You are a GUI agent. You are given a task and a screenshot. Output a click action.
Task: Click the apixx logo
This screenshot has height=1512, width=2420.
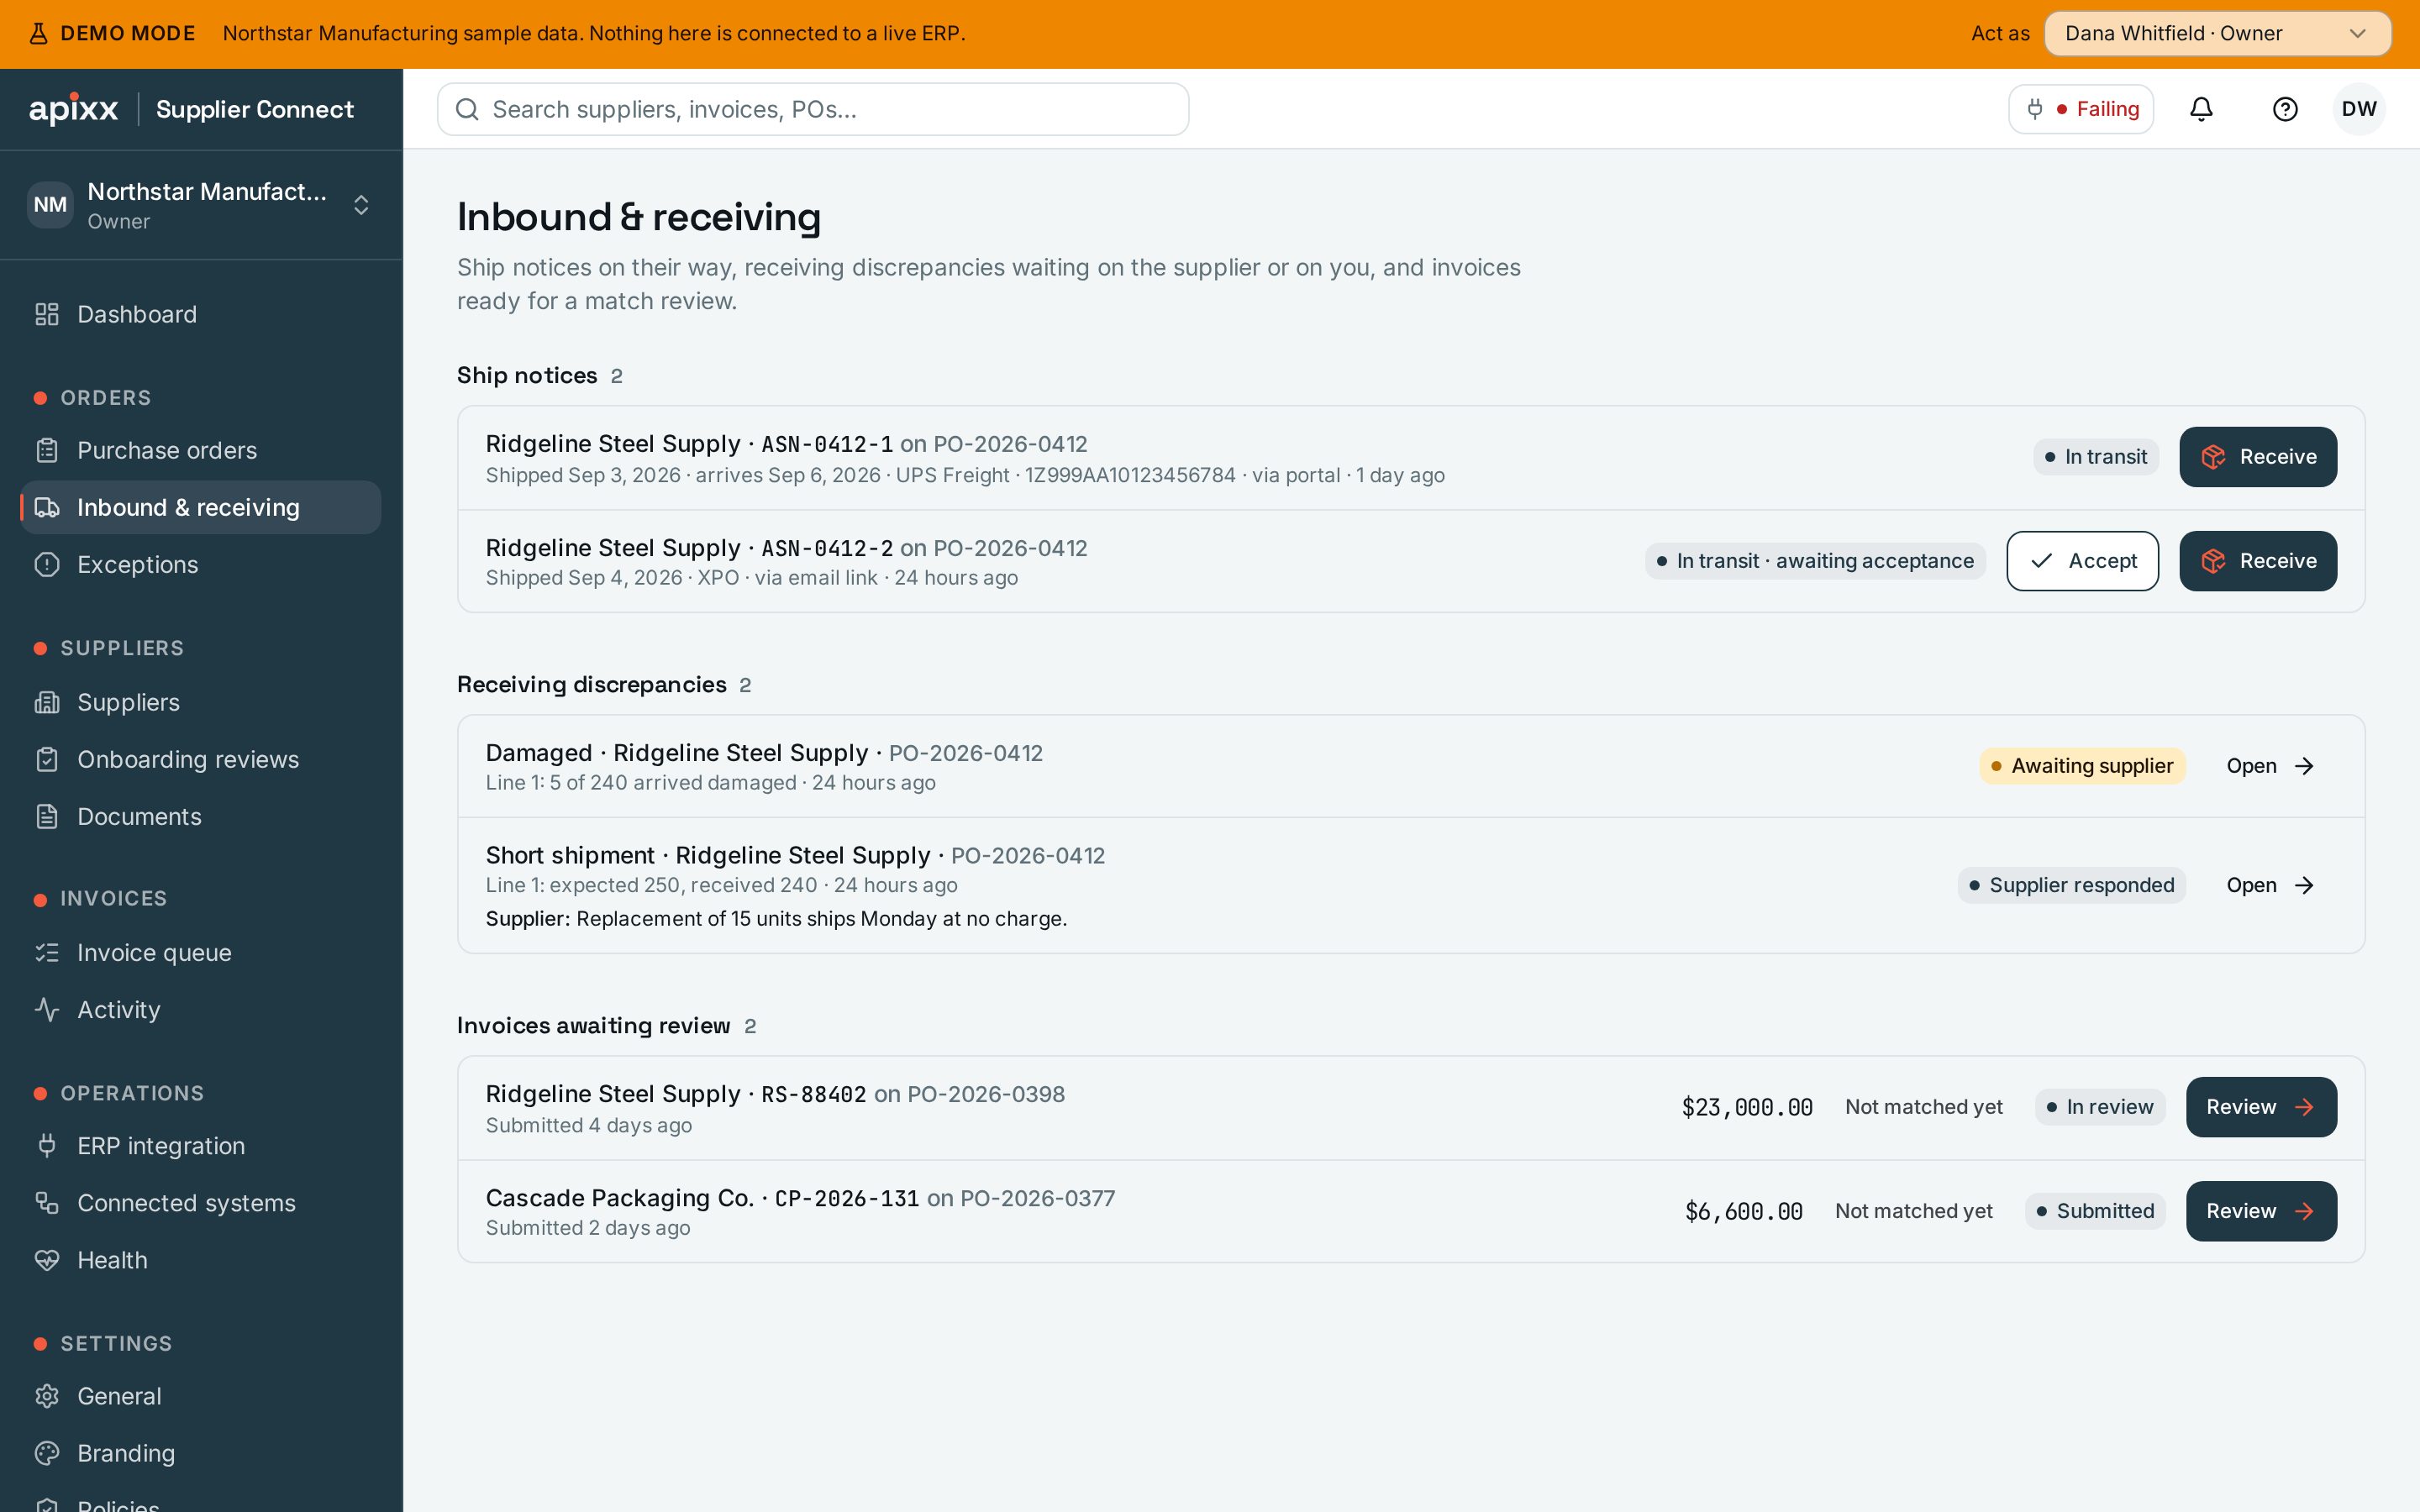74,109
